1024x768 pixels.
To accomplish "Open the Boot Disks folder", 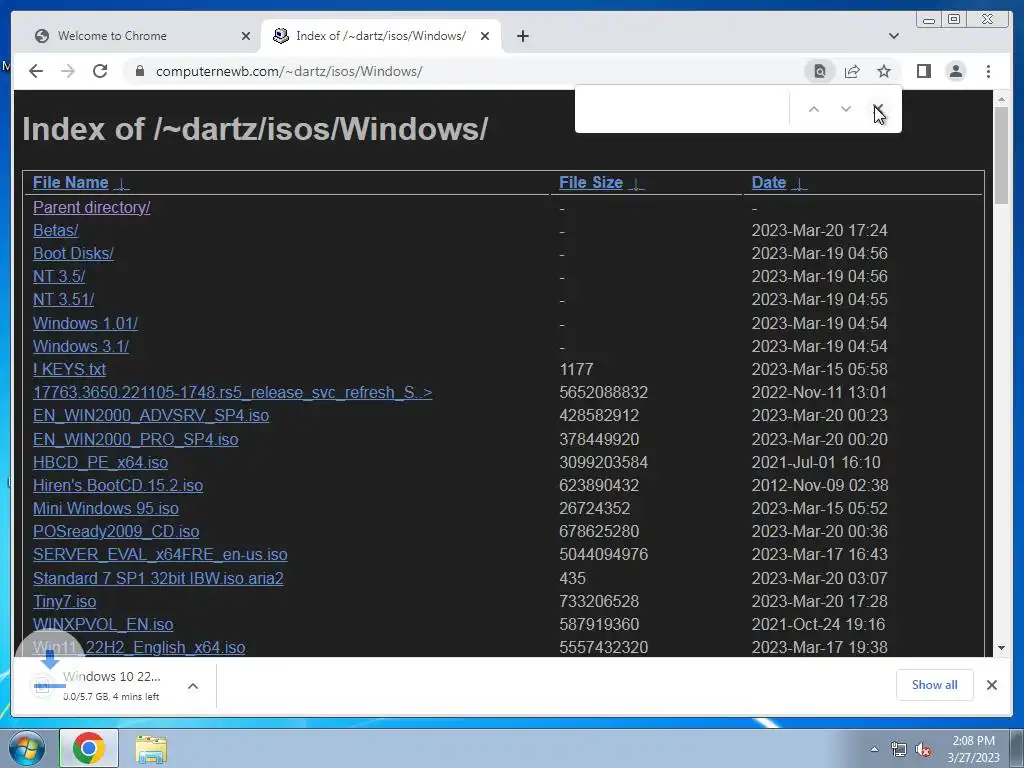I will click(73, 253).
